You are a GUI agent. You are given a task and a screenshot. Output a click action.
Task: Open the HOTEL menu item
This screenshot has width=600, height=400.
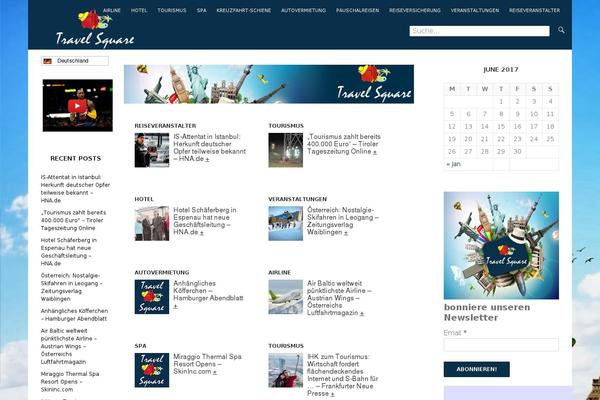(x=139, y=10)
